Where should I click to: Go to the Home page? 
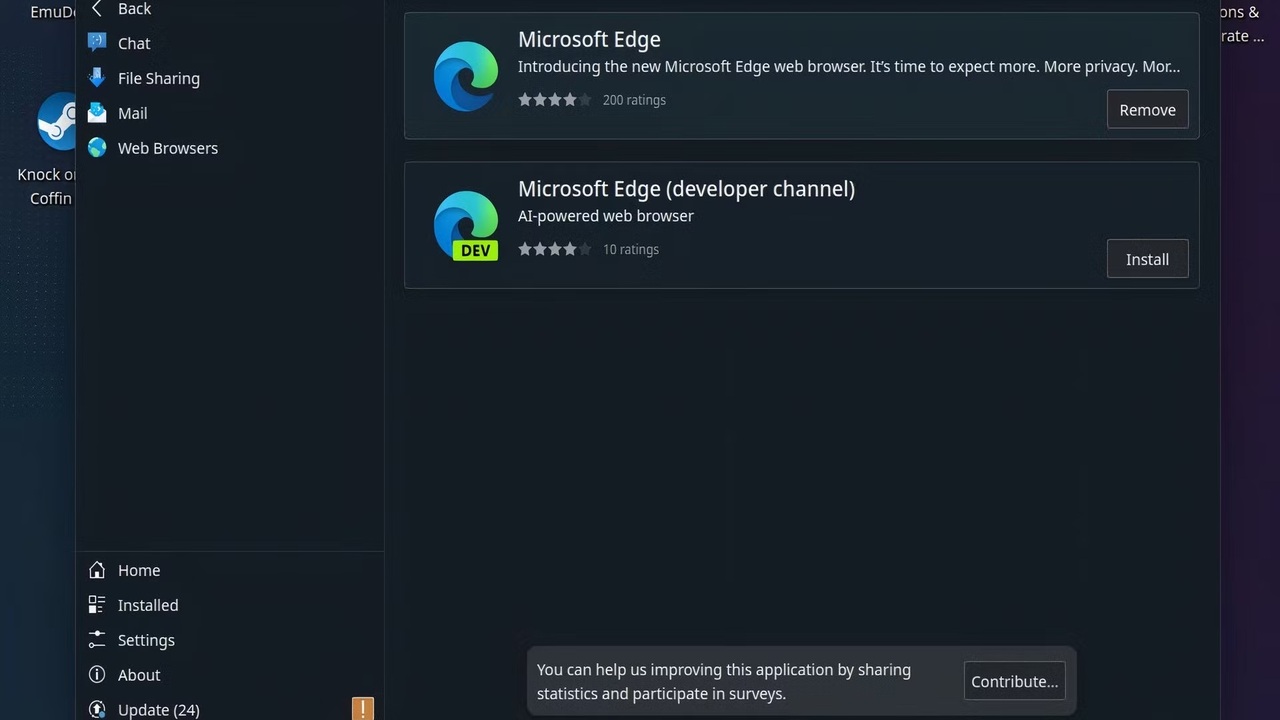[x=138, y=570]
